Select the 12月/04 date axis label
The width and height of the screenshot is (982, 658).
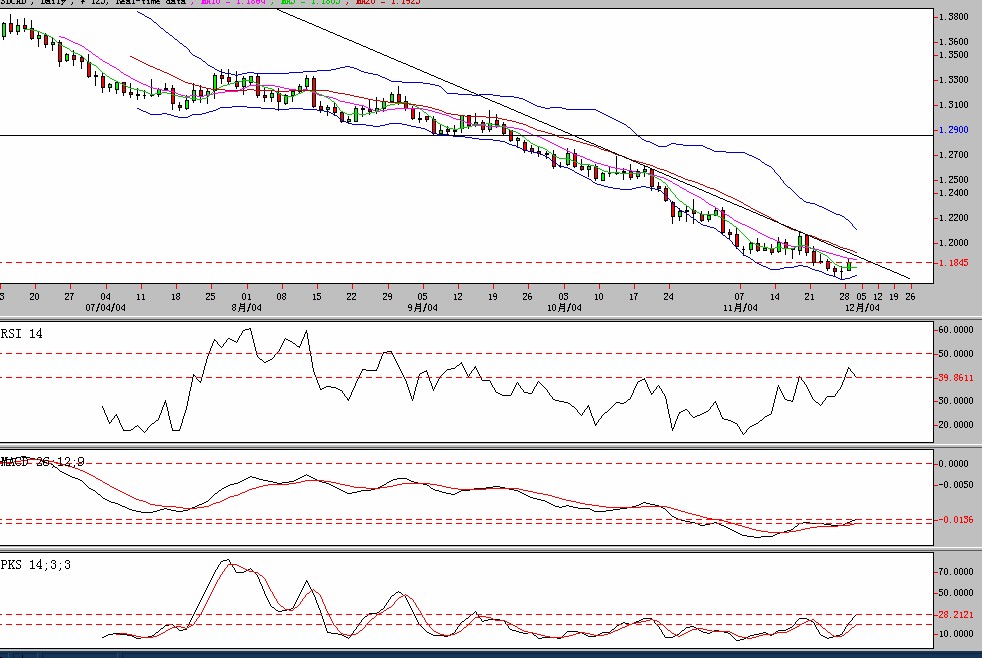pyautogui.click(x=862, y=308)
